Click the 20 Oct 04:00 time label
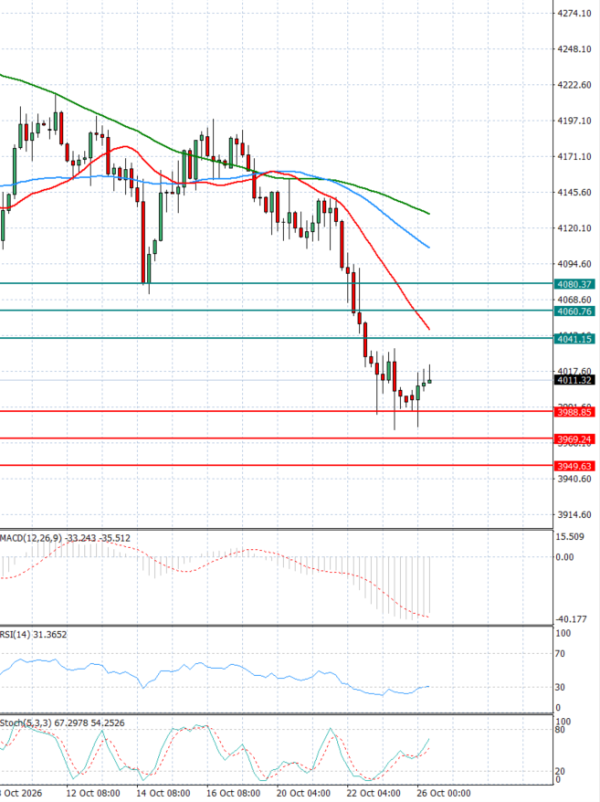 click(303, 794)
